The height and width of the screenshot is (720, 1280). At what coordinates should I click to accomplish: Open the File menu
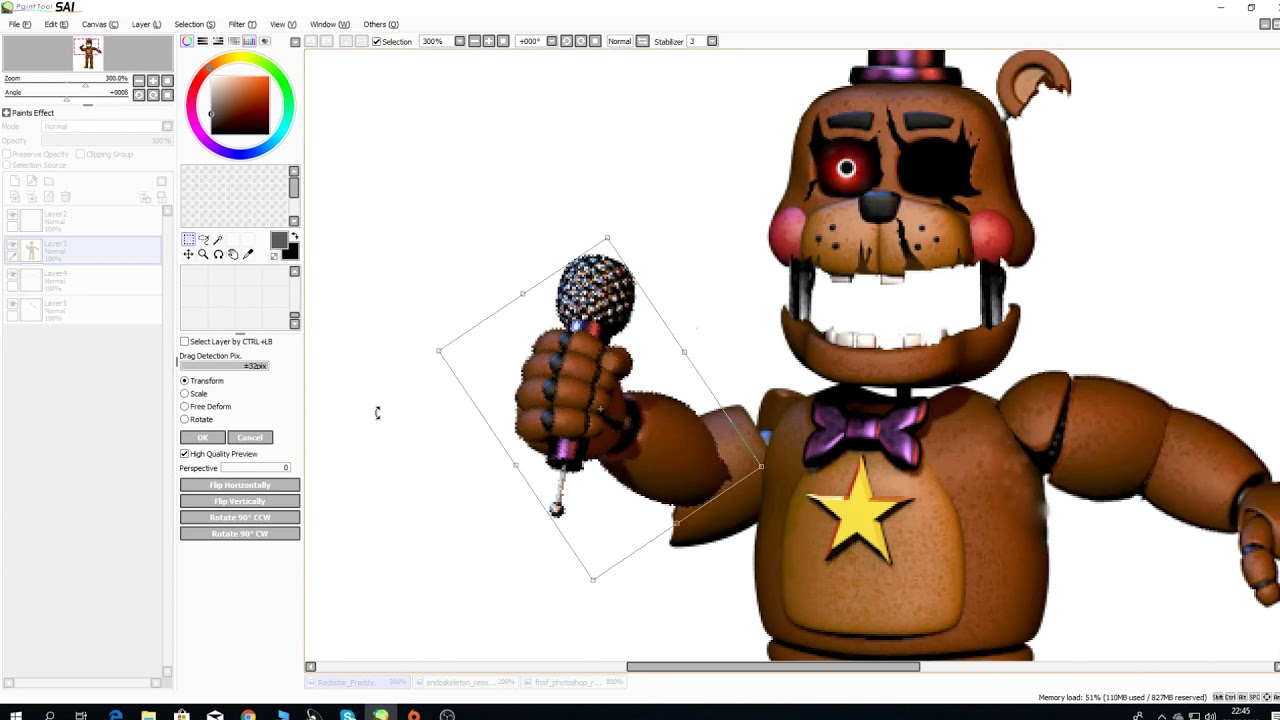point(19,24)
